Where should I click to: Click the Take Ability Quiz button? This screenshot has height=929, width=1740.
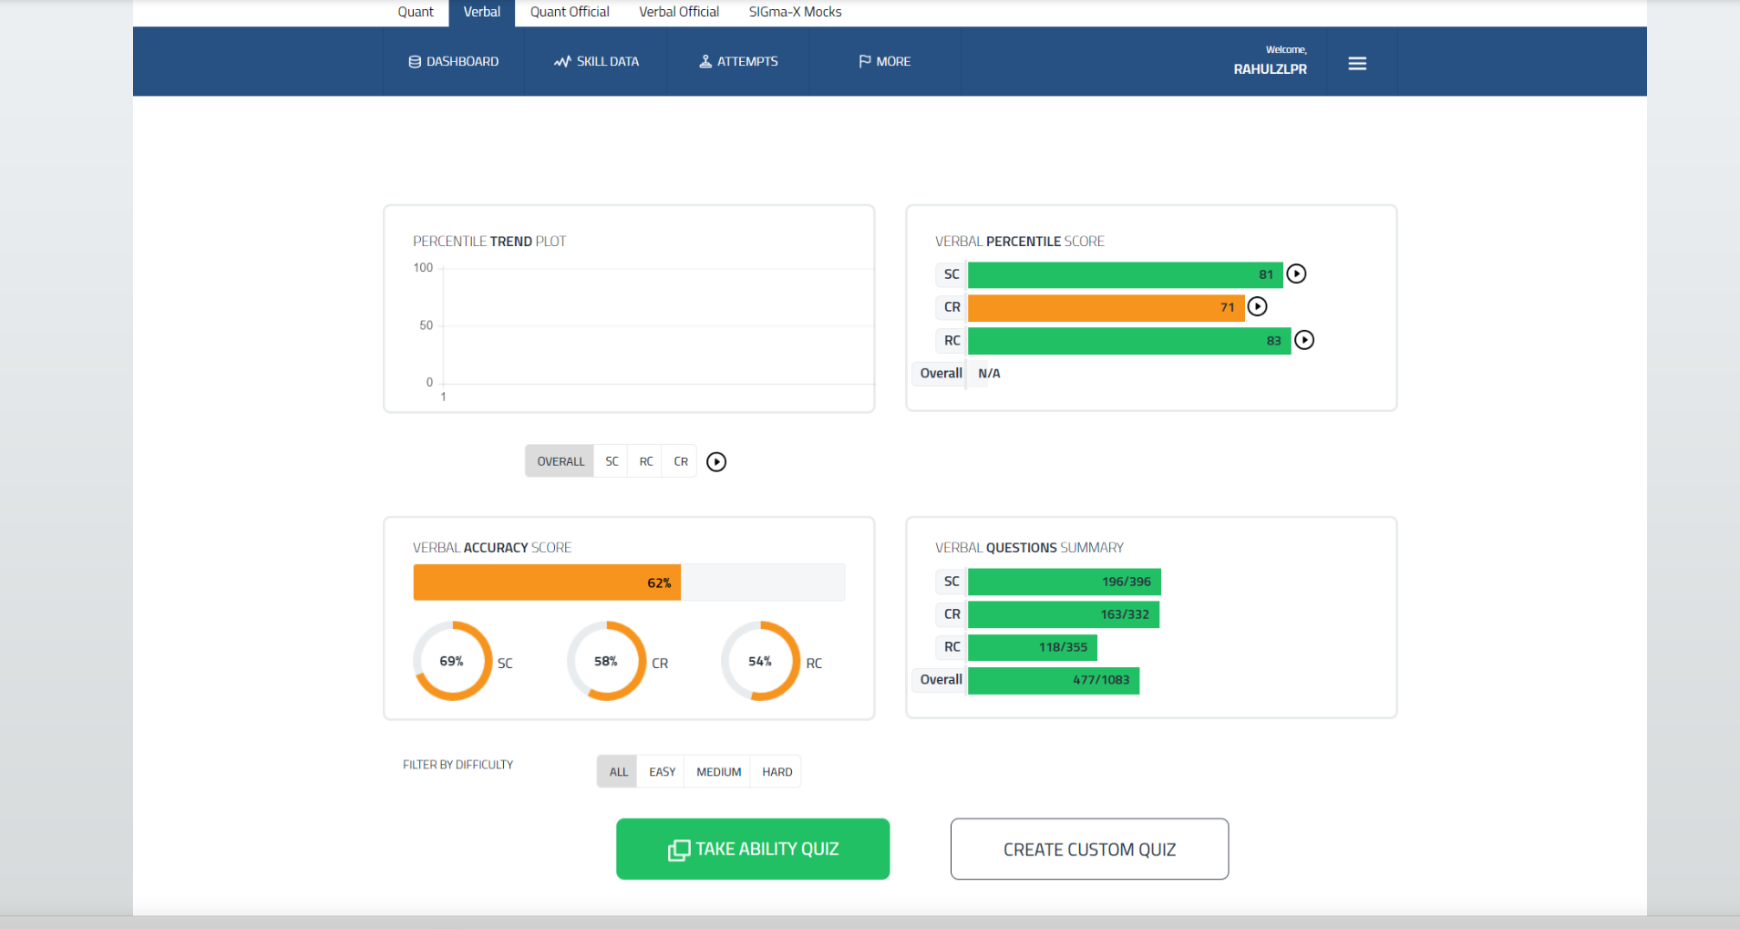[x=753, y=849]
